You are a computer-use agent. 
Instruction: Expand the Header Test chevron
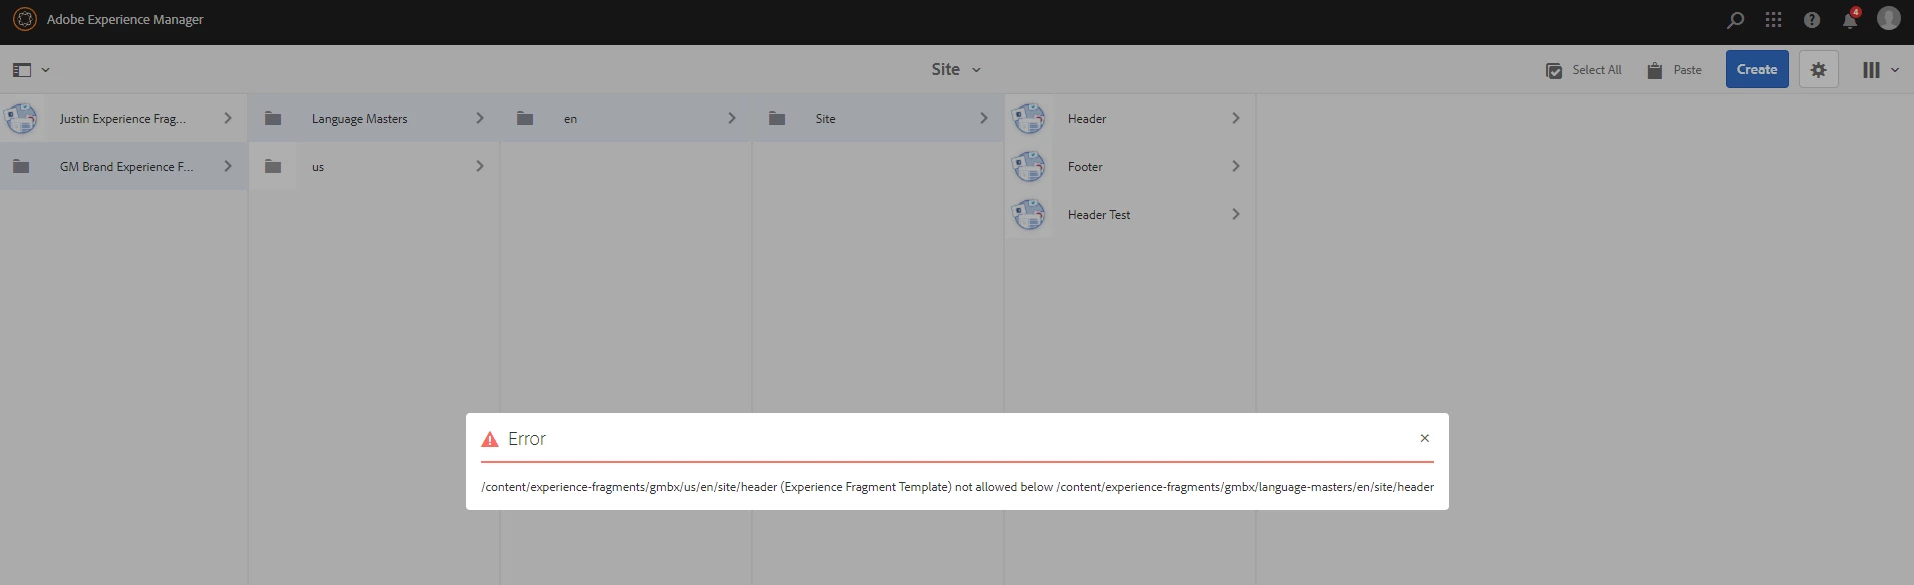(x=1236, y=214)
